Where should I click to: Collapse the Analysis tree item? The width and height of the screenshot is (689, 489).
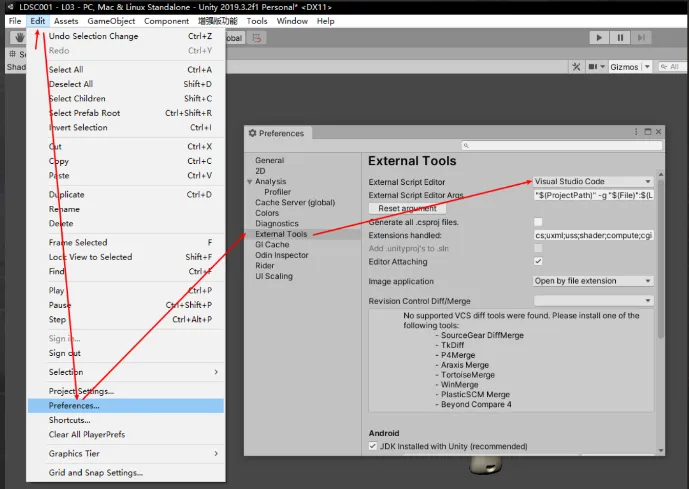(x=250, y=182)
